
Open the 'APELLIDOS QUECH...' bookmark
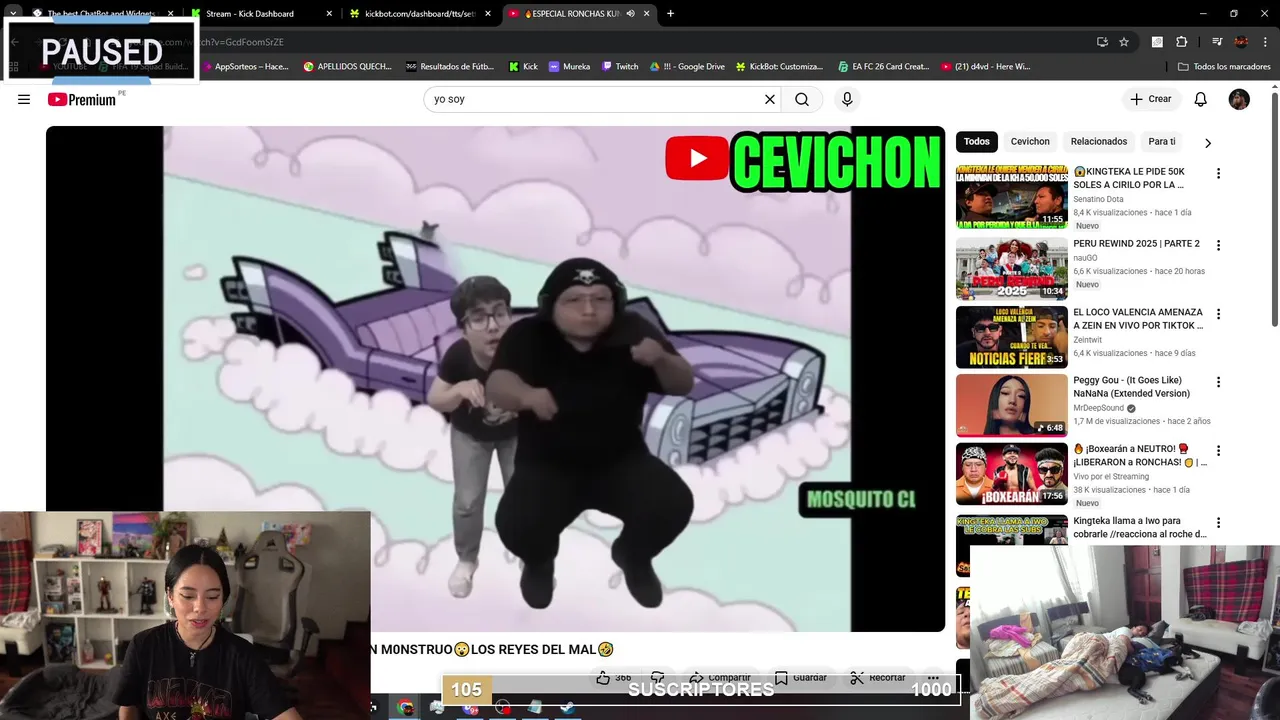[x=347, y=67]
